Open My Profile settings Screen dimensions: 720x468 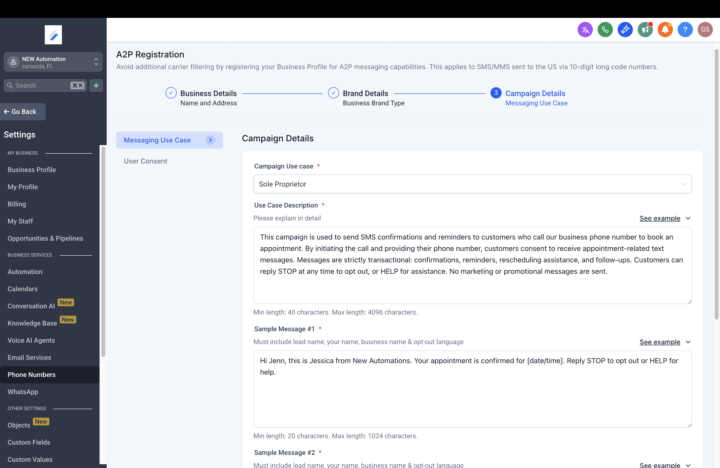click(x=22, y=187)
